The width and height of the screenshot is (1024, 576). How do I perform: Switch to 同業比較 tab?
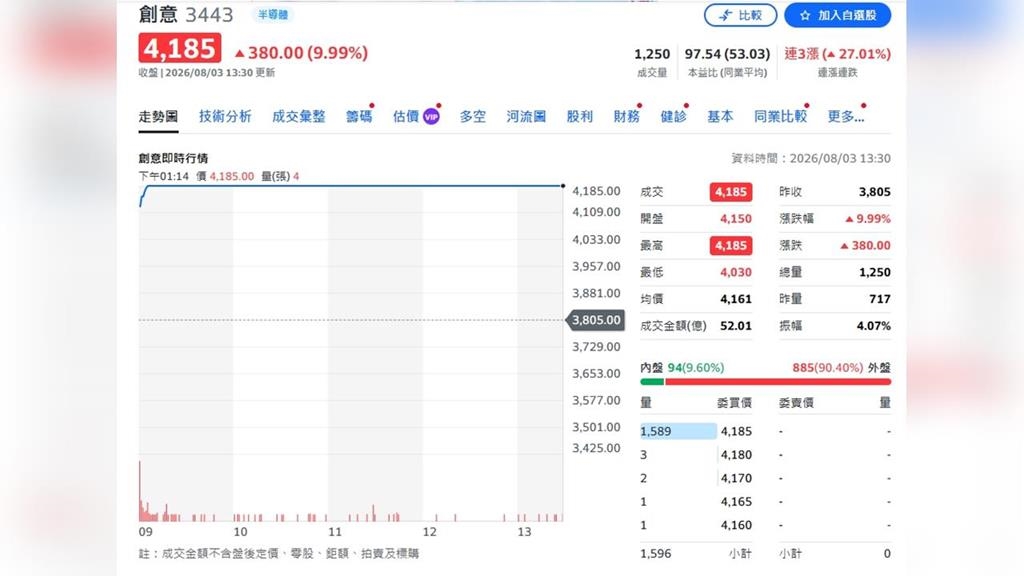point(780,116)
